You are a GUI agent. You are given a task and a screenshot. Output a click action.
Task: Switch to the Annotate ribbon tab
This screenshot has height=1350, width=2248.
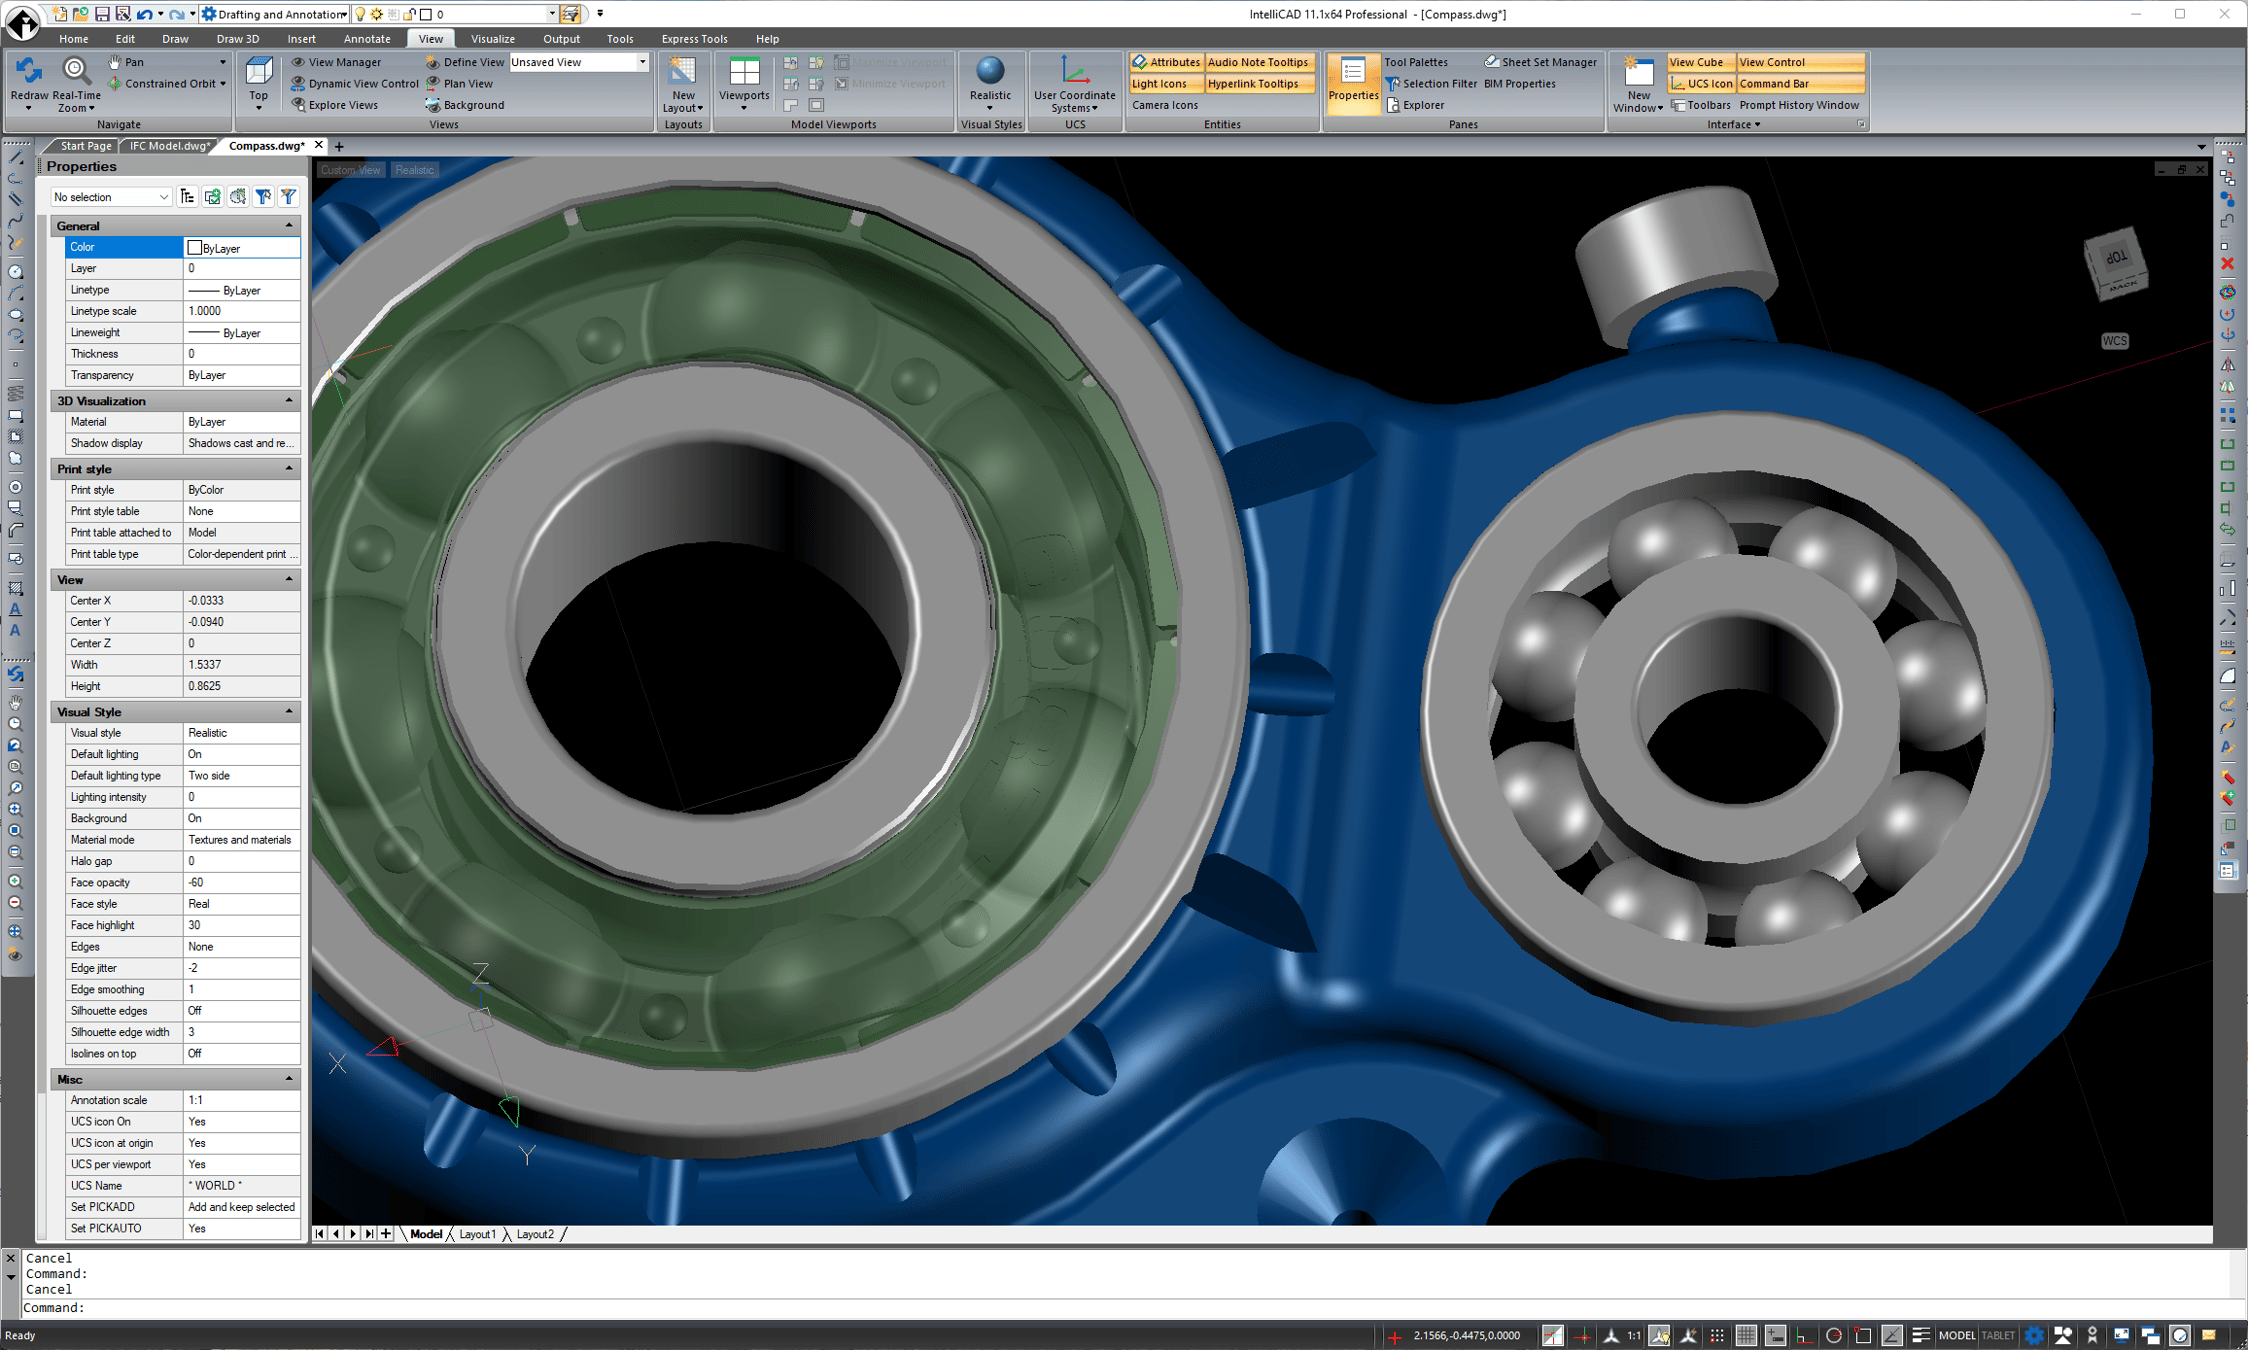click(x=366, y=38)
